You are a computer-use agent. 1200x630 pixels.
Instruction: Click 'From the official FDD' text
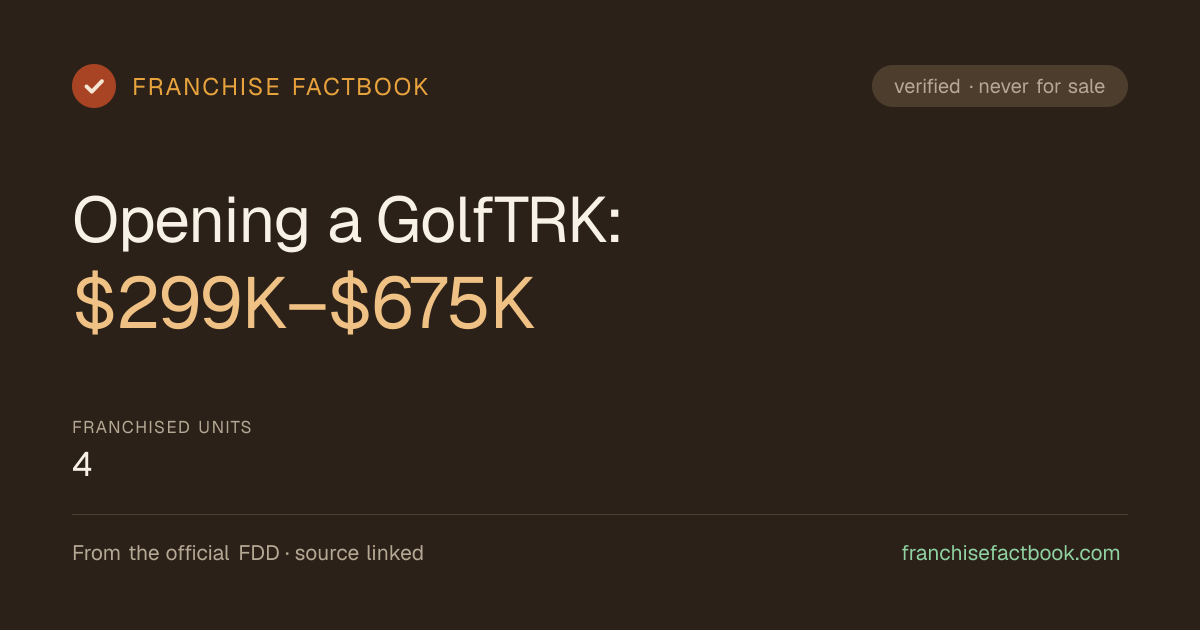coord(177,553)
